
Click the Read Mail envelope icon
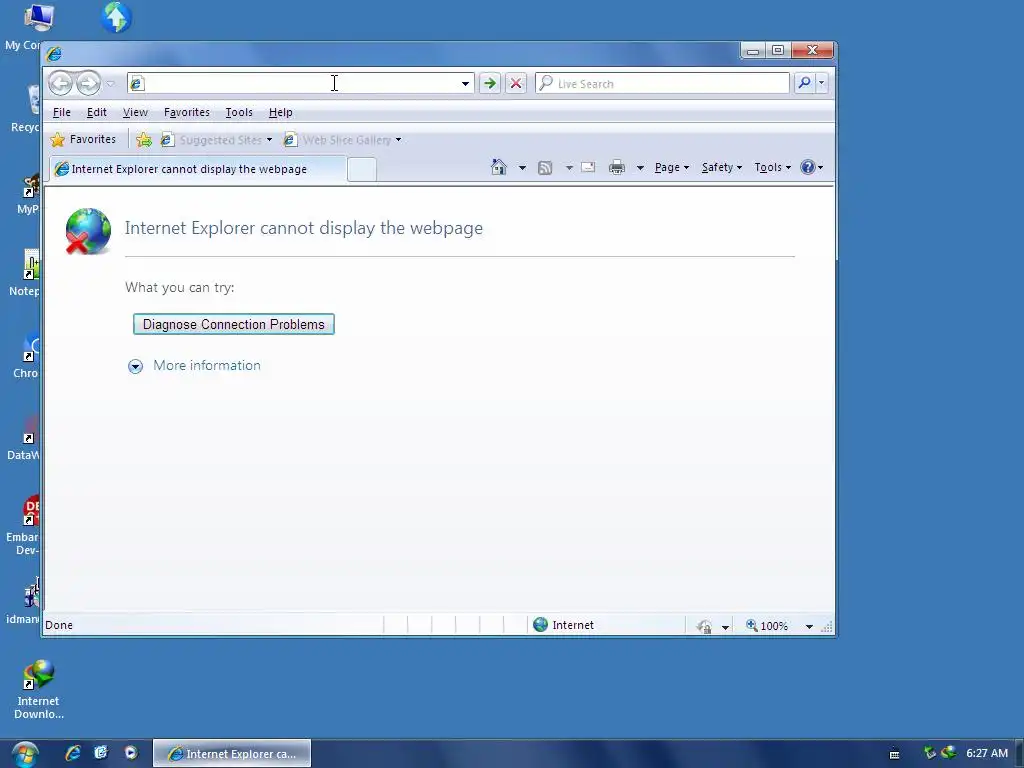tap(588, 167)
